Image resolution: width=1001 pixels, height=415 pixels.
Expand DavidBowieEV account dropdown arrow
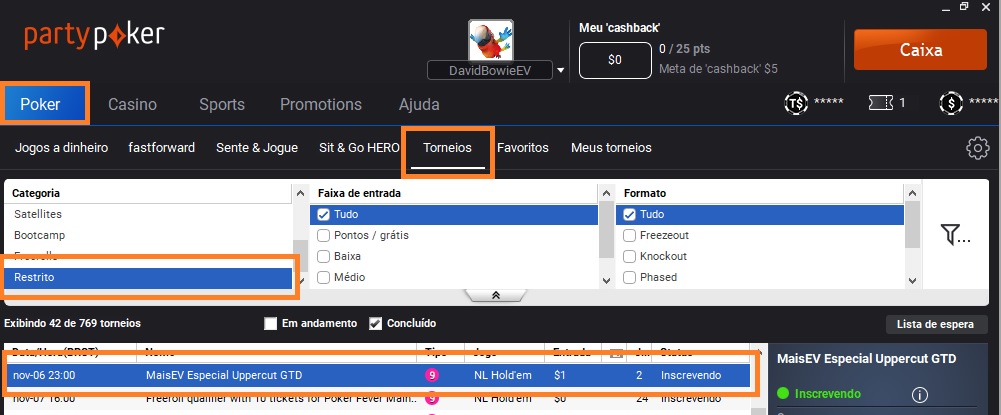pyautogui.click(x=561, y=70)
